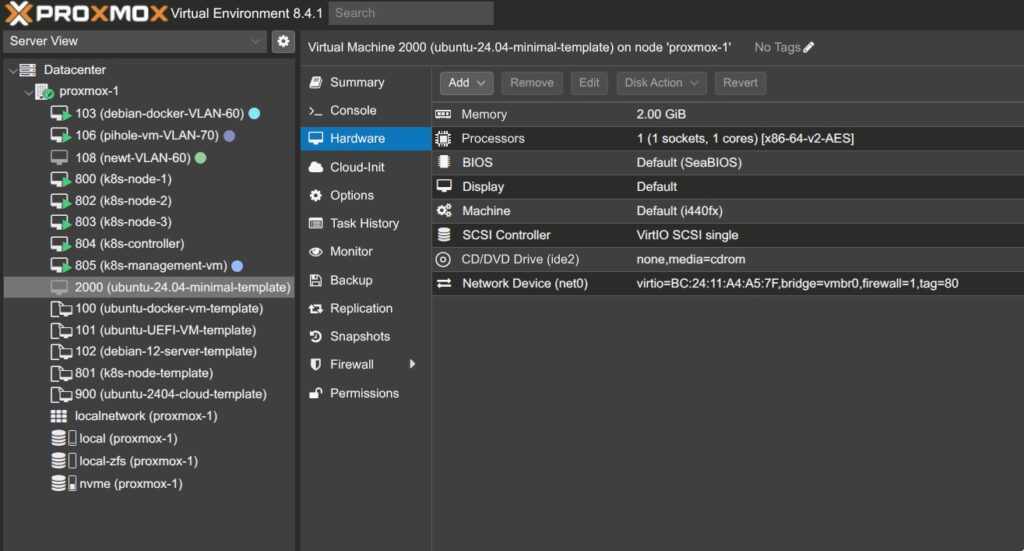Click the No Tags label
This screenshot has height=551, width=1024.
tap(777, 47)
